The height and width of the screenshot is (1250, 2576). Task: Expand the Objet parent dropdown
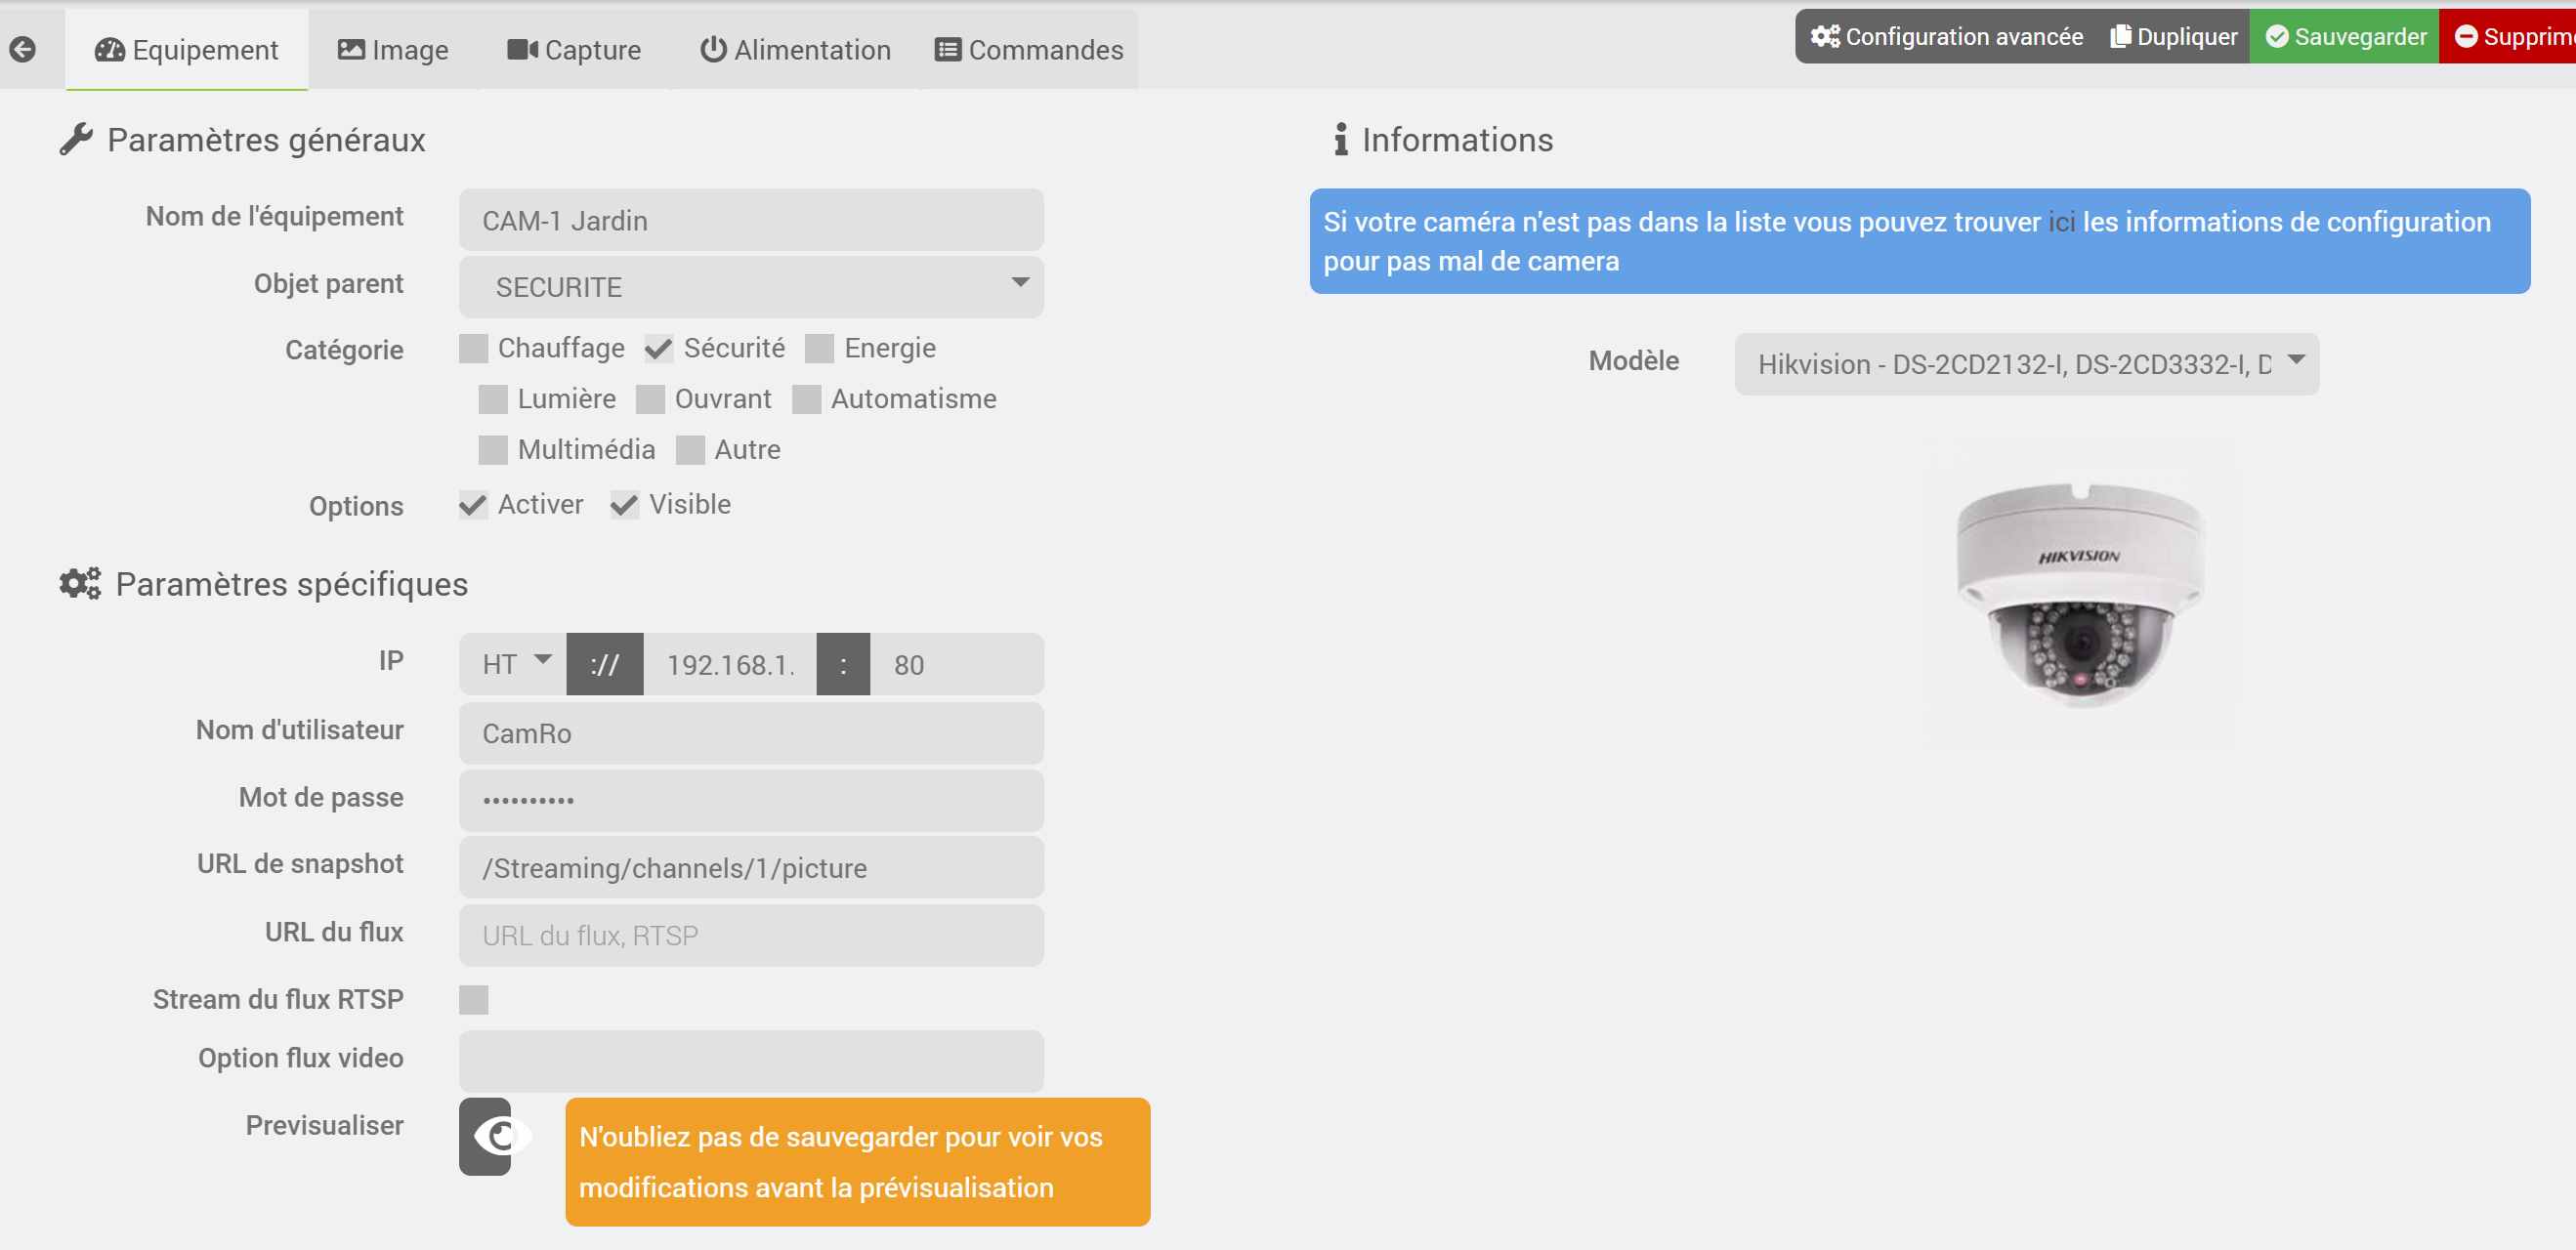point(750,287)
